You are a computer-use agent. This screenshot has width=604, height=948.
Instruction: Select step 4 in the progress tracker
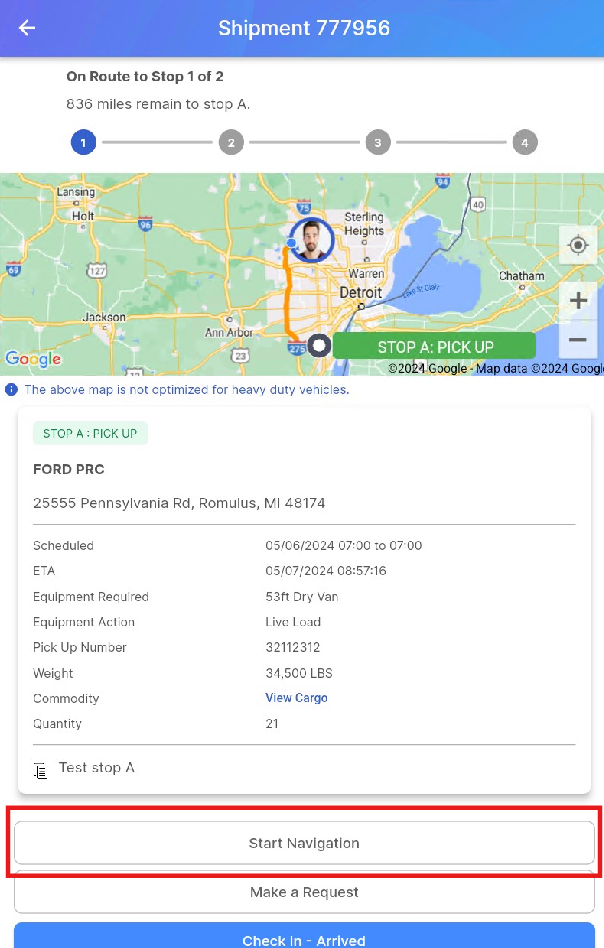[x=525, y=143]
